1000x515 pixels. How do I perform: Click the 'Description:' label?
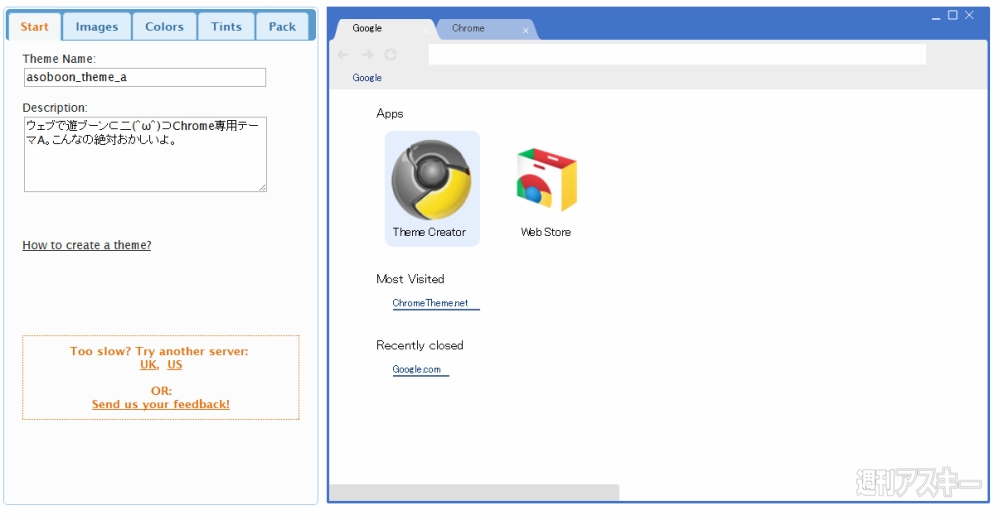(55, 108)
